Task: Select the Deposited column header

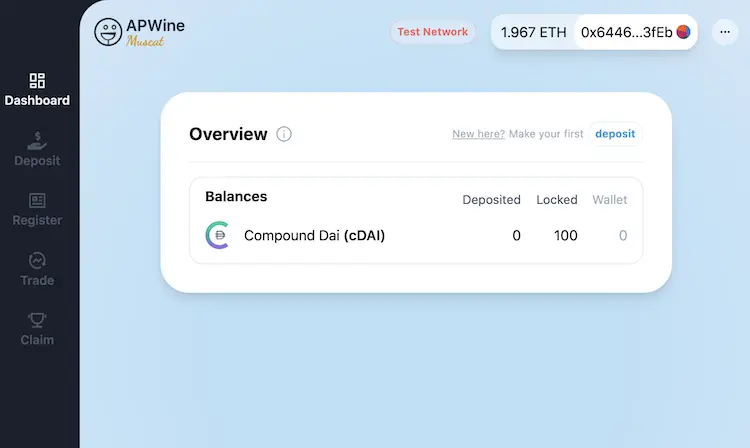Action: (x=491, y=200)
